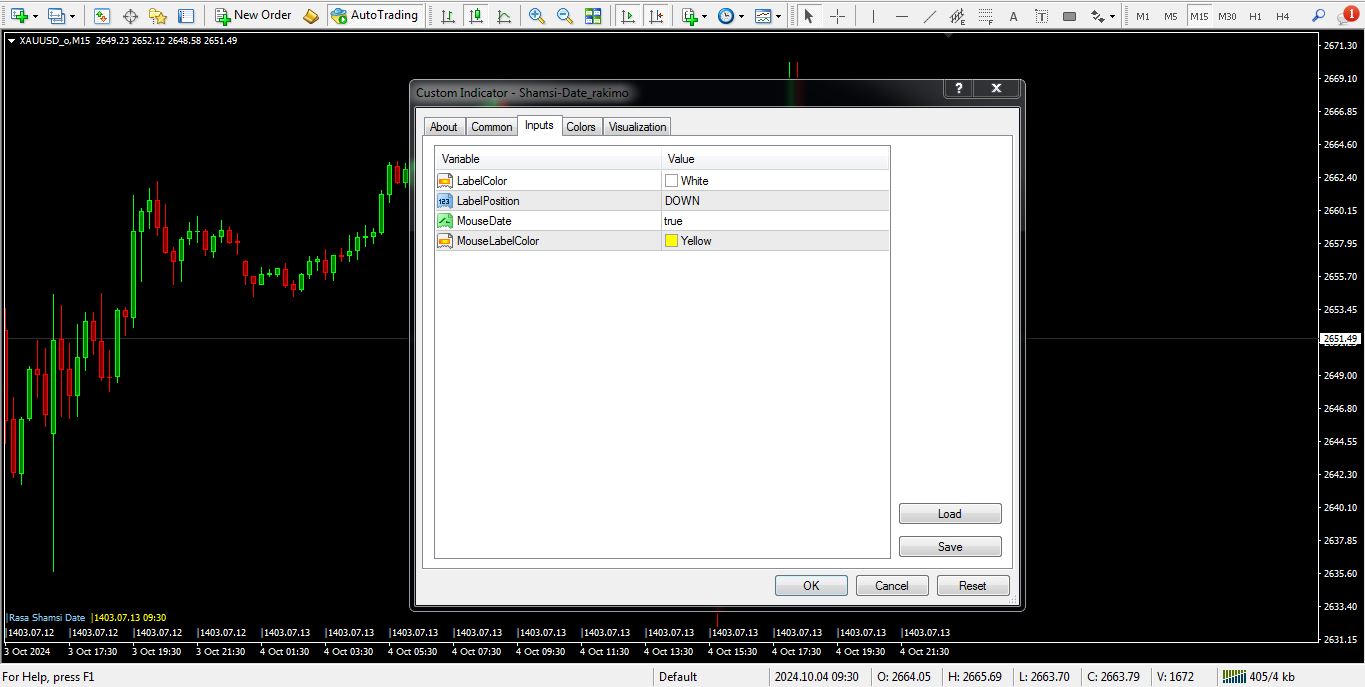This screenshot has width=1365, height=687.
Task: Open the Visualization tab
Action: pyautogui.click(x=637, y=127)
